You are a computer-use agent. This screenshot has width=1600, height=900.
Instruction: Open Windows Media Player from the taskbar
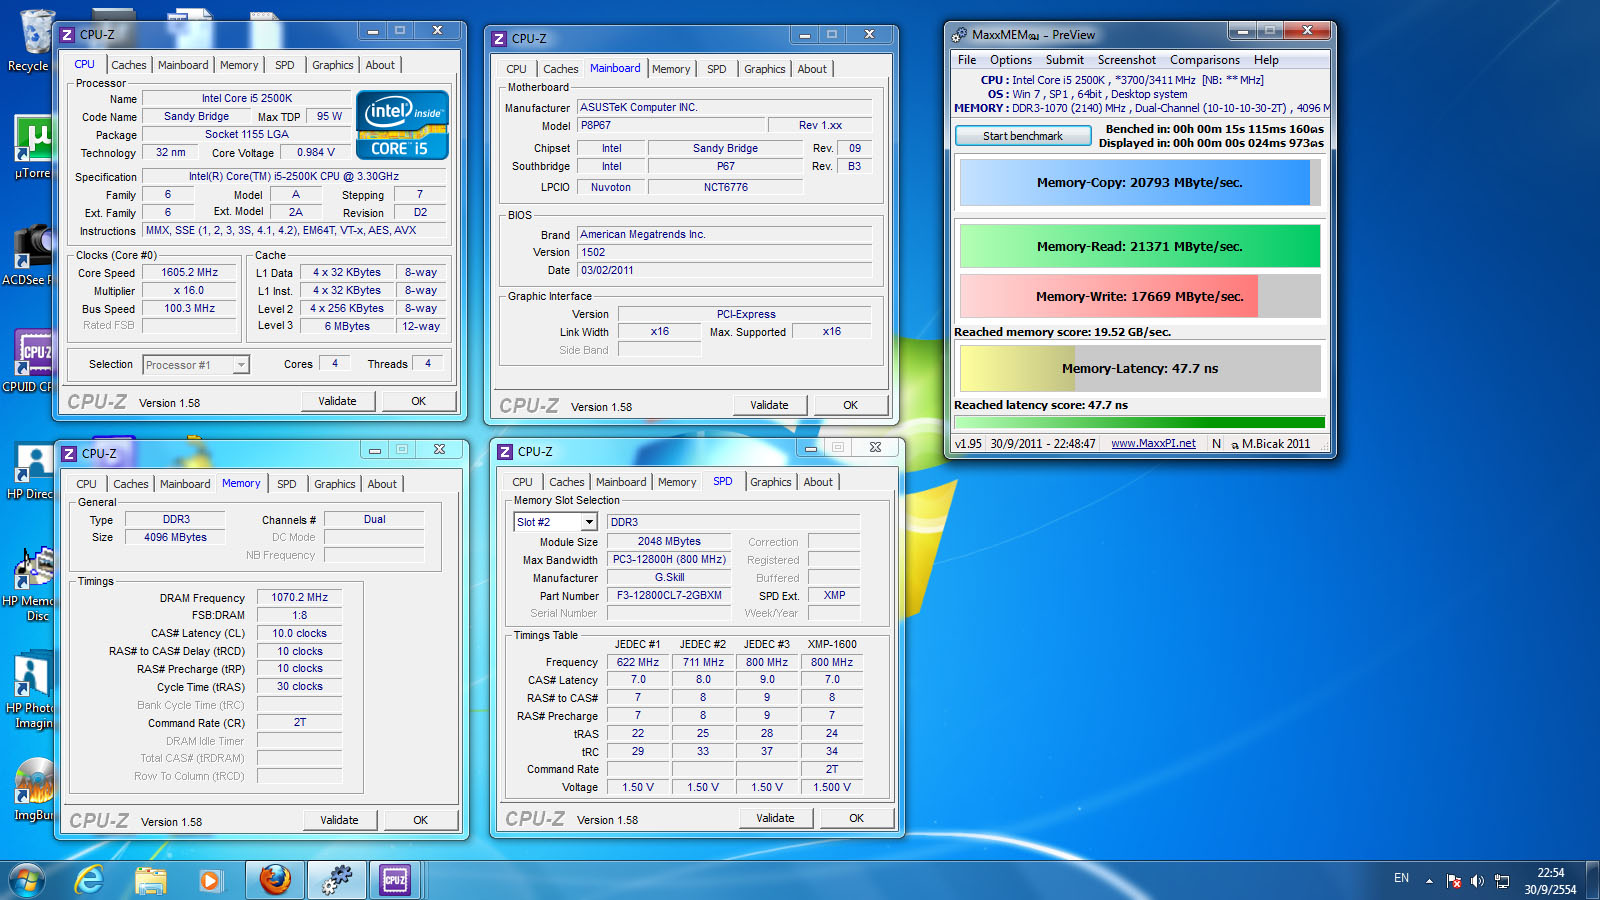[210, 880]
